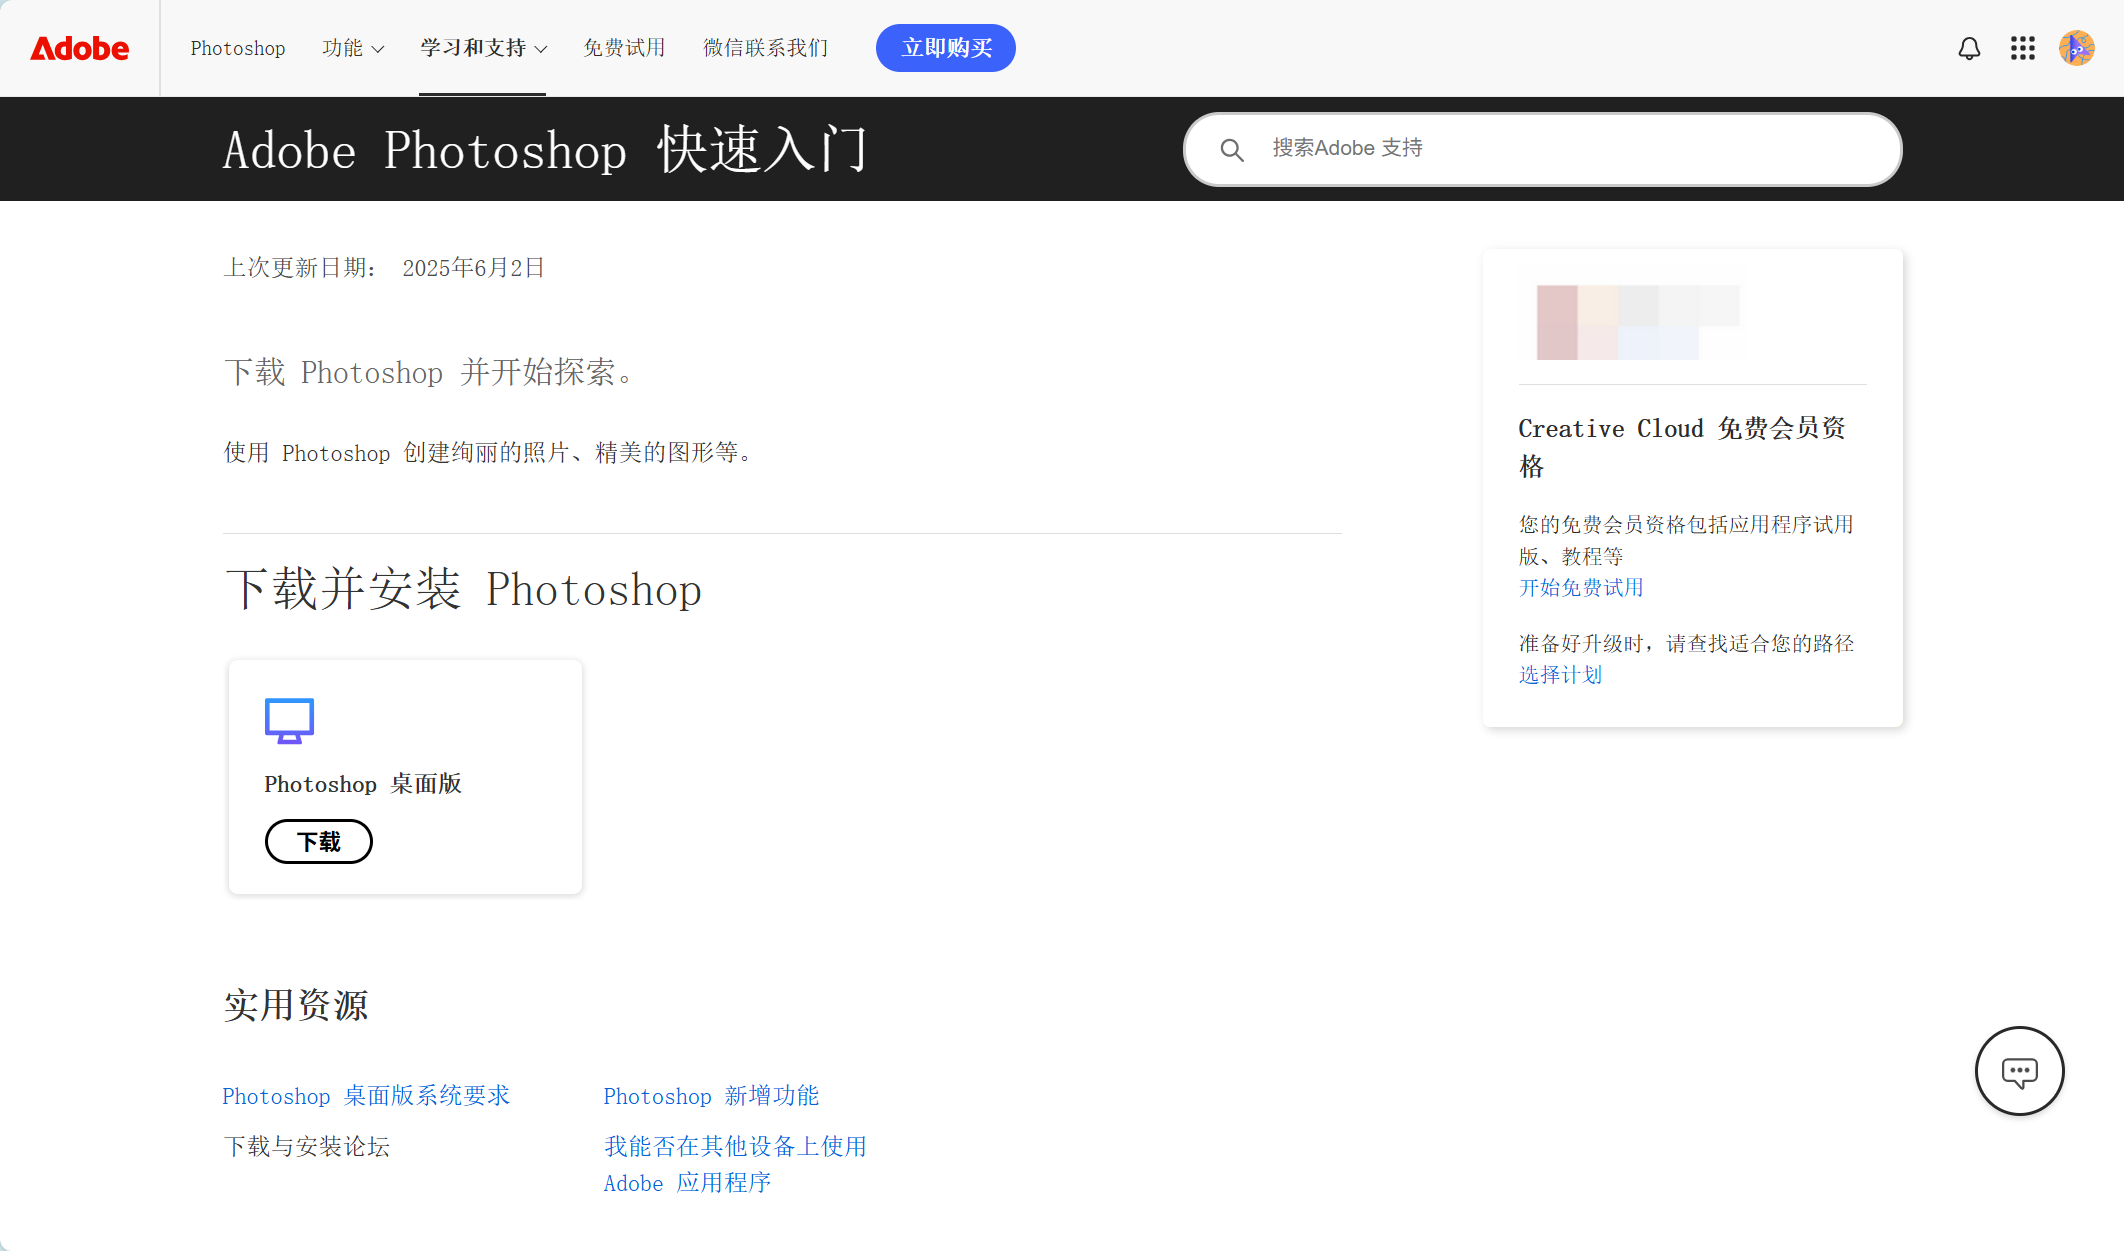Click the magnifier icon in search box
This screenshot has width=2124, height=1251.
coord(1232,150)
